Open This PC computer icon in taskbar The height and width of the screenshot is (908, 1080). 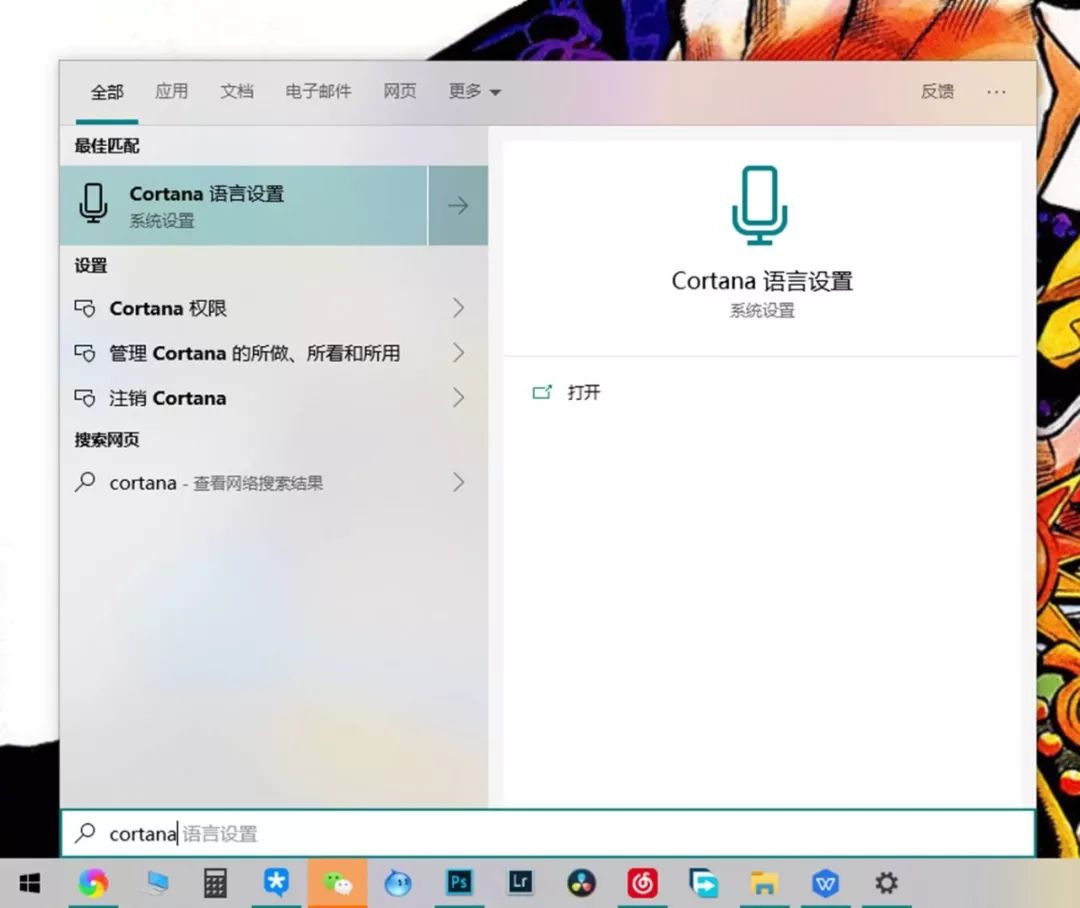point(156,883)
